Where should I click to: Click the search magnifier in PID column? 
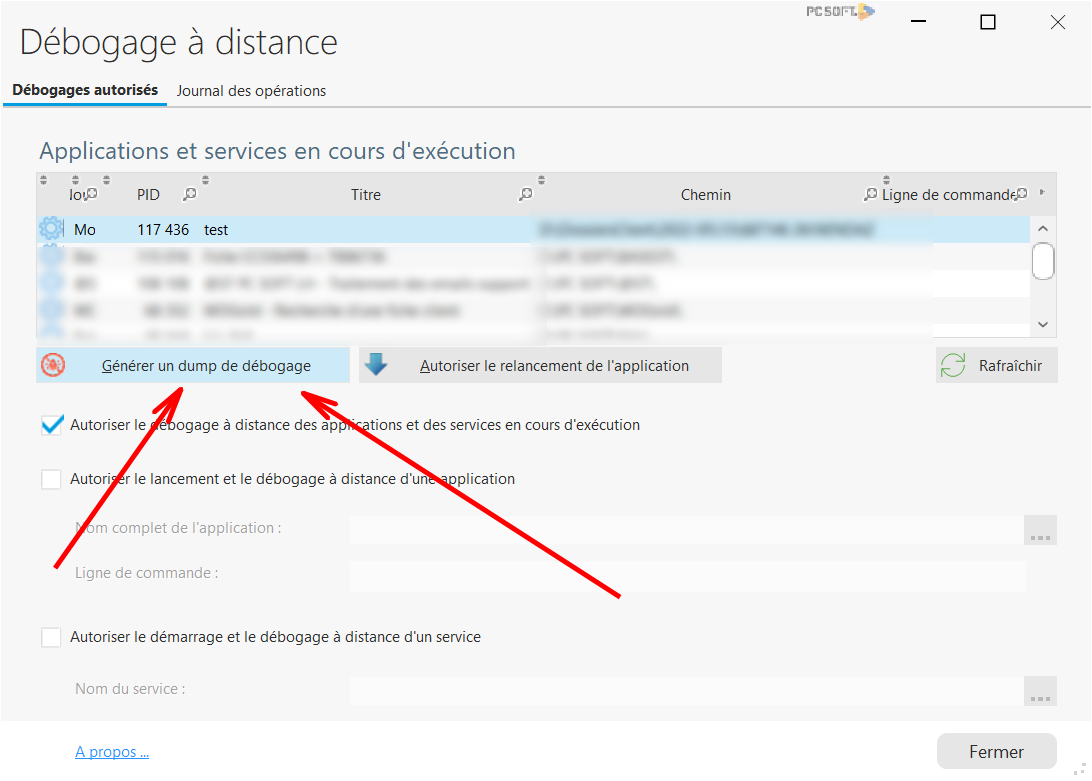(x=190, y=195)
